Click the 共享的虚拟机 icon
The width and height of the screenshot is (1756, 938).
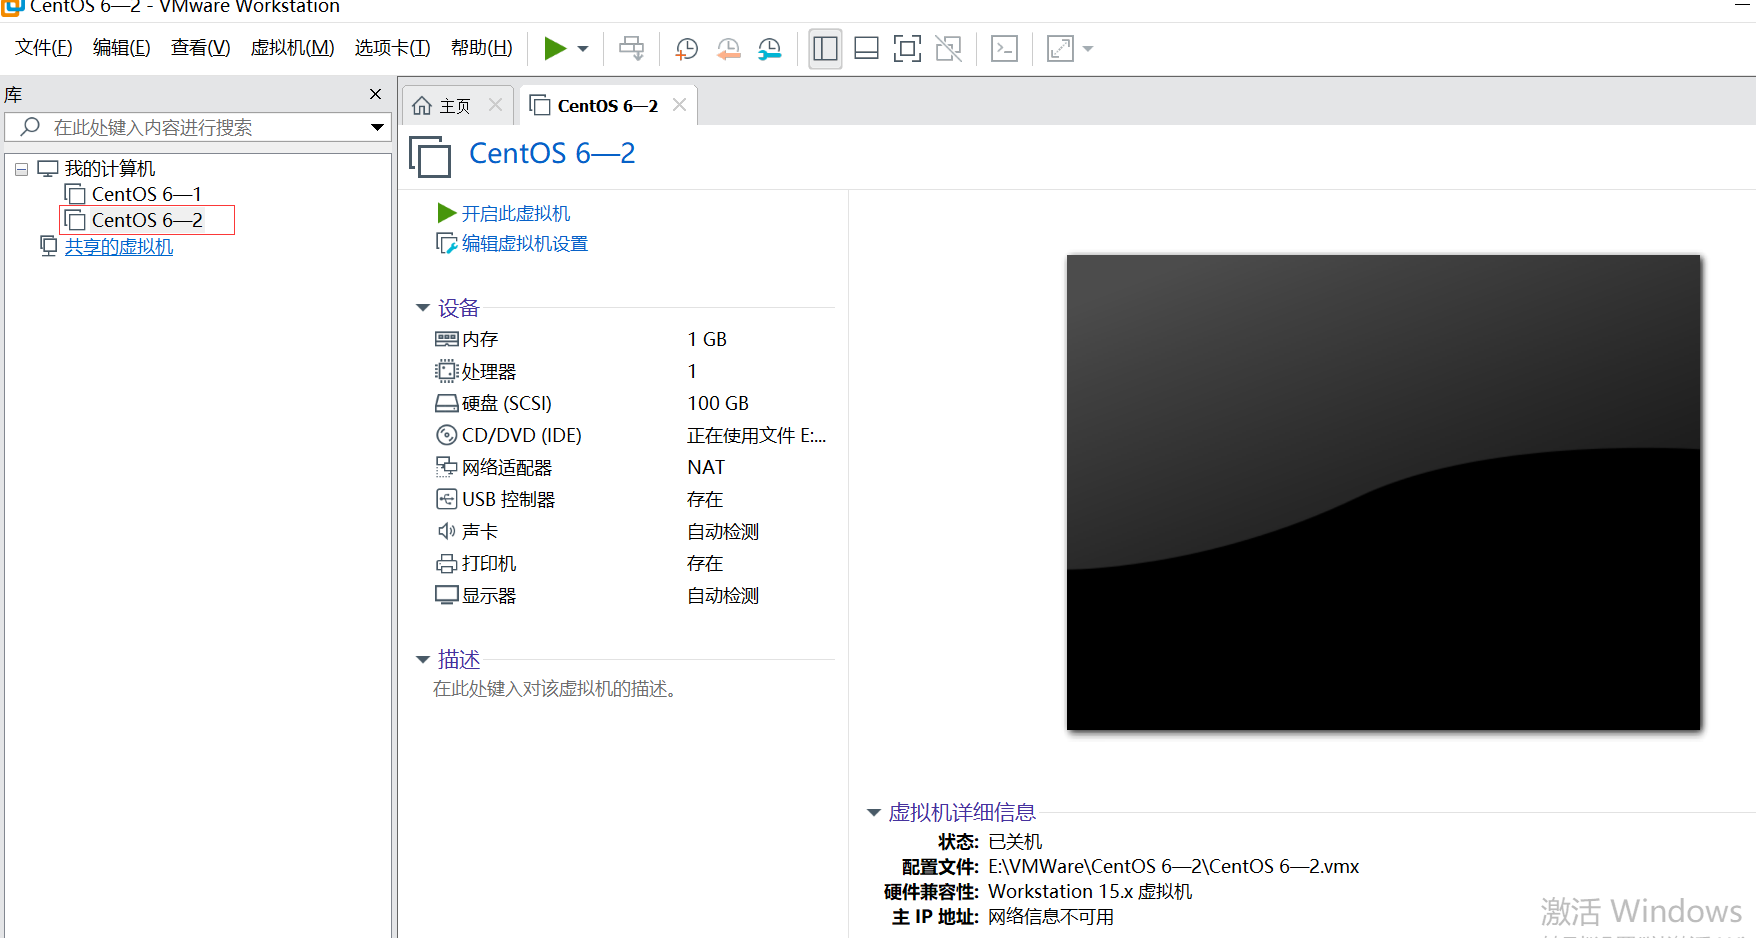[48, 245]
